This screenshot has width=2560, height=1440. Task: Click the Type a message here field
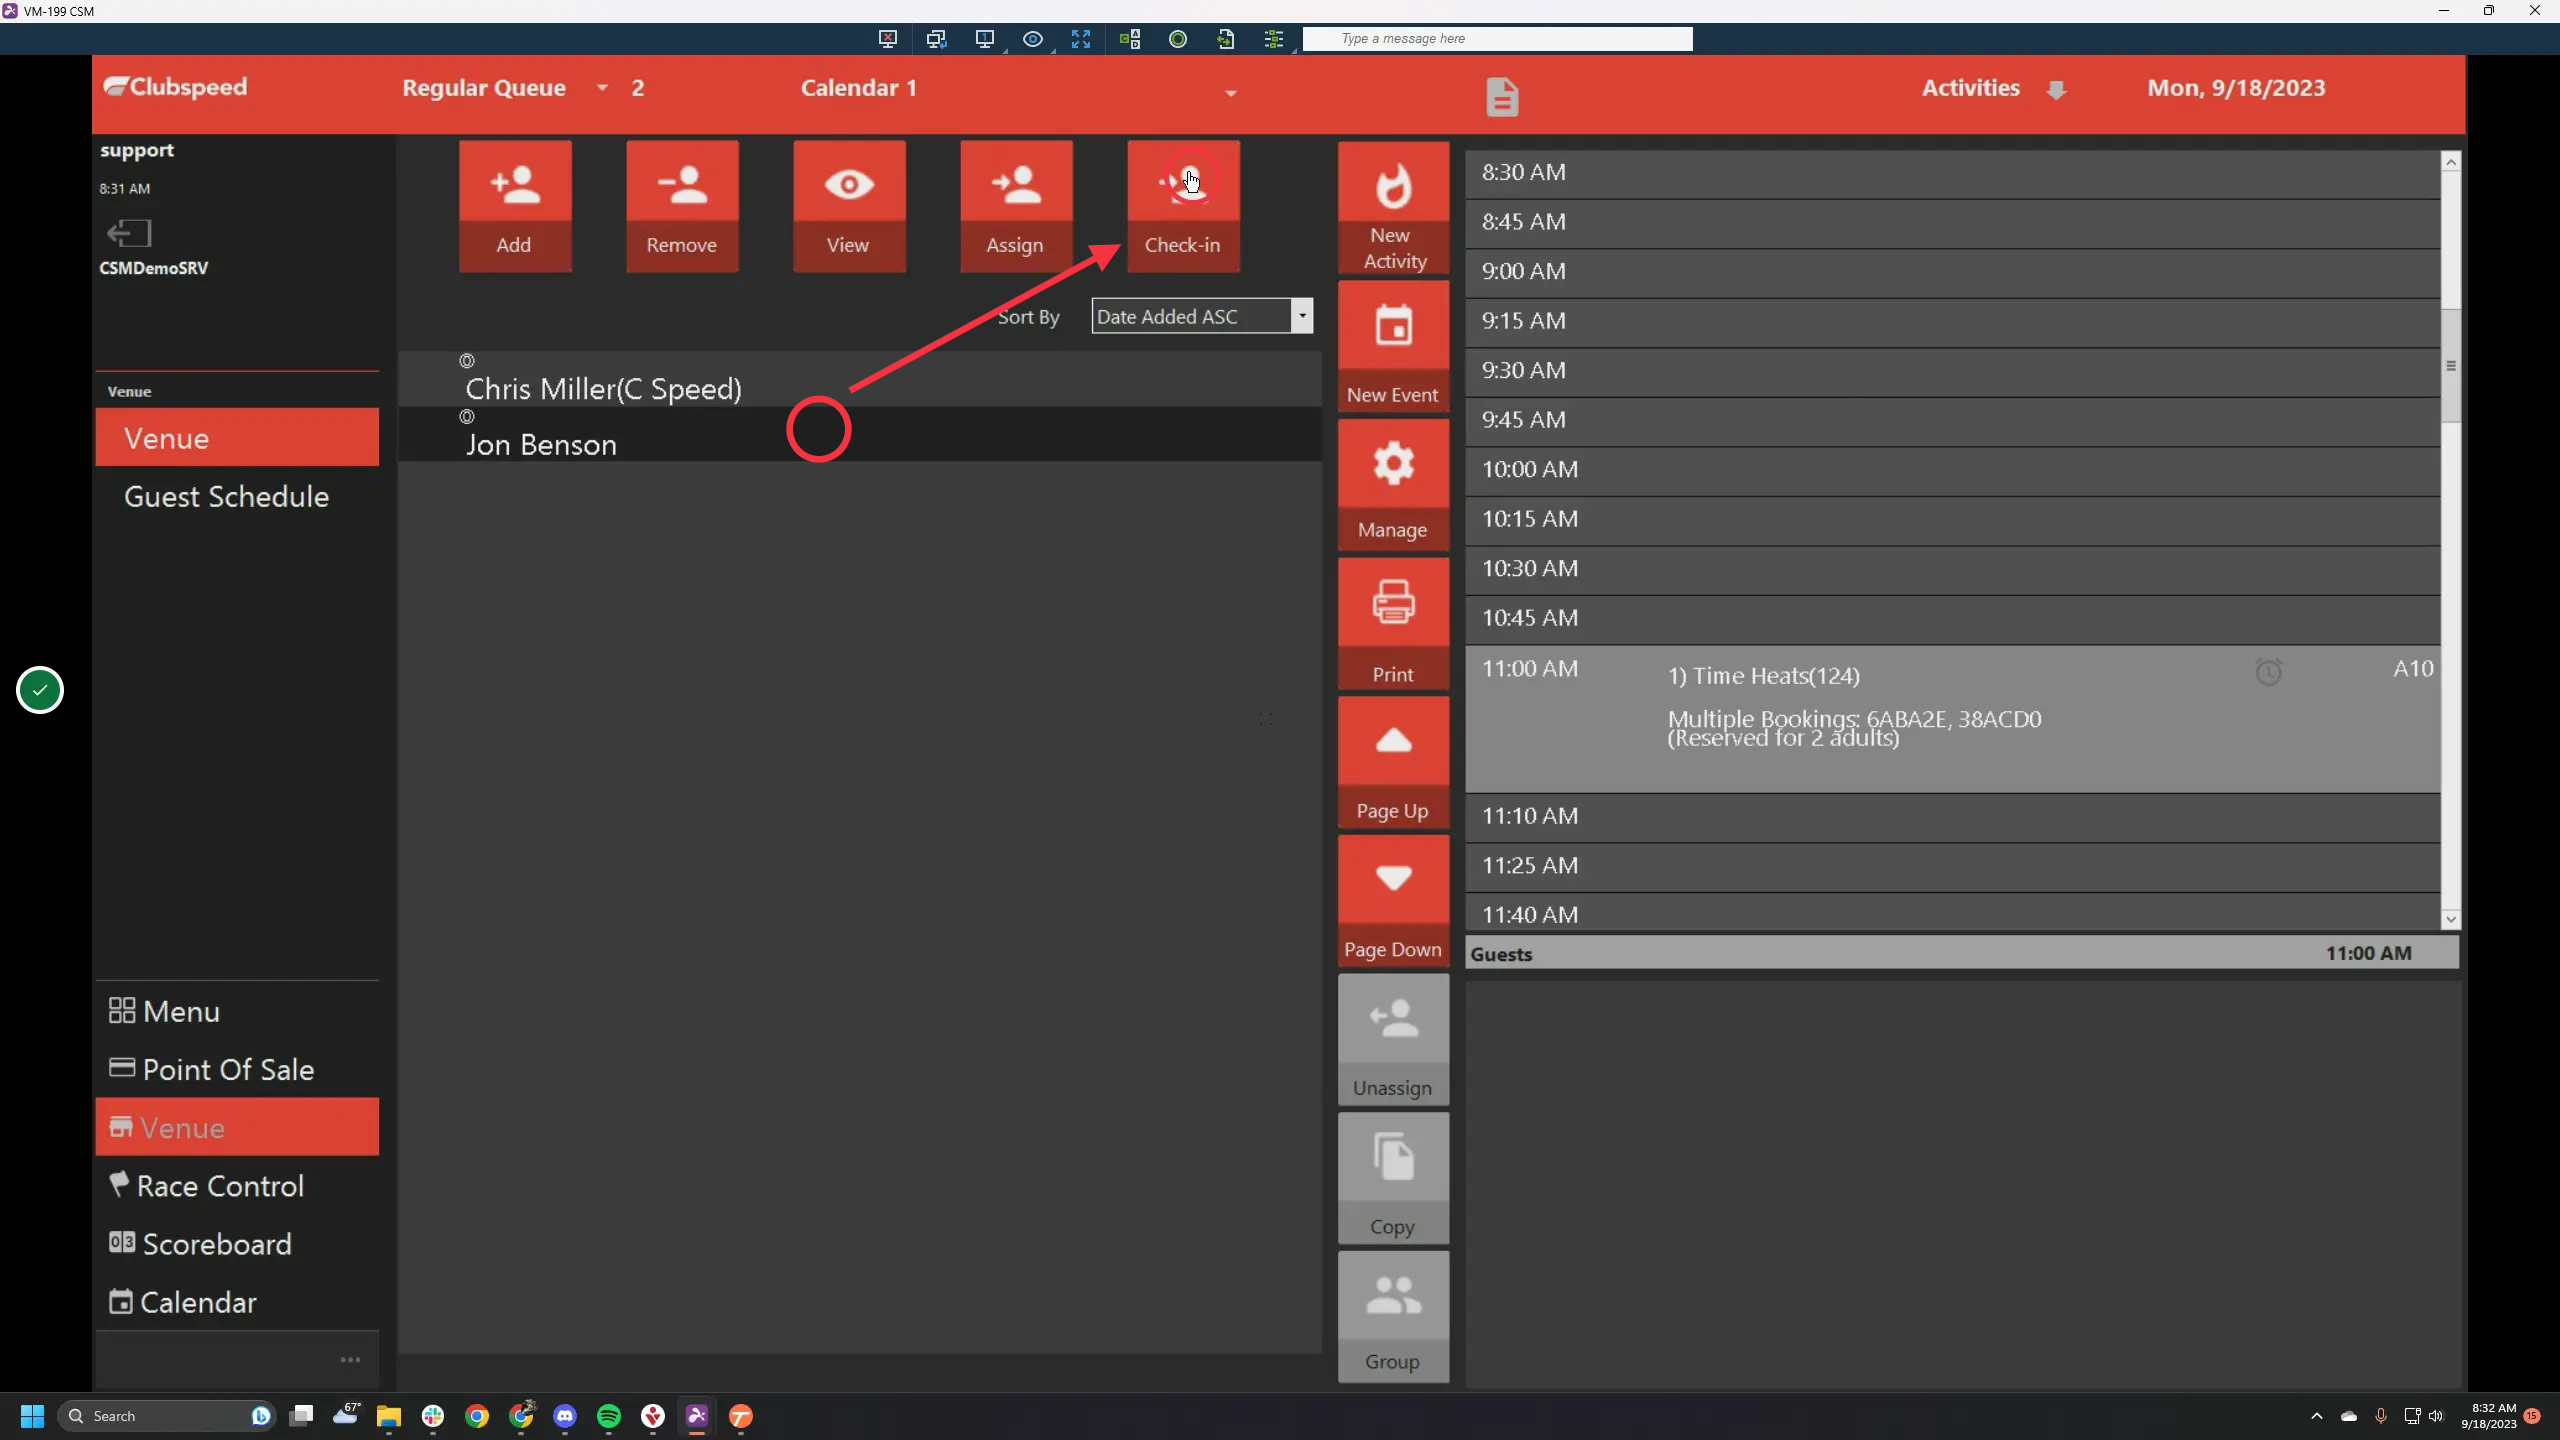1497,39
